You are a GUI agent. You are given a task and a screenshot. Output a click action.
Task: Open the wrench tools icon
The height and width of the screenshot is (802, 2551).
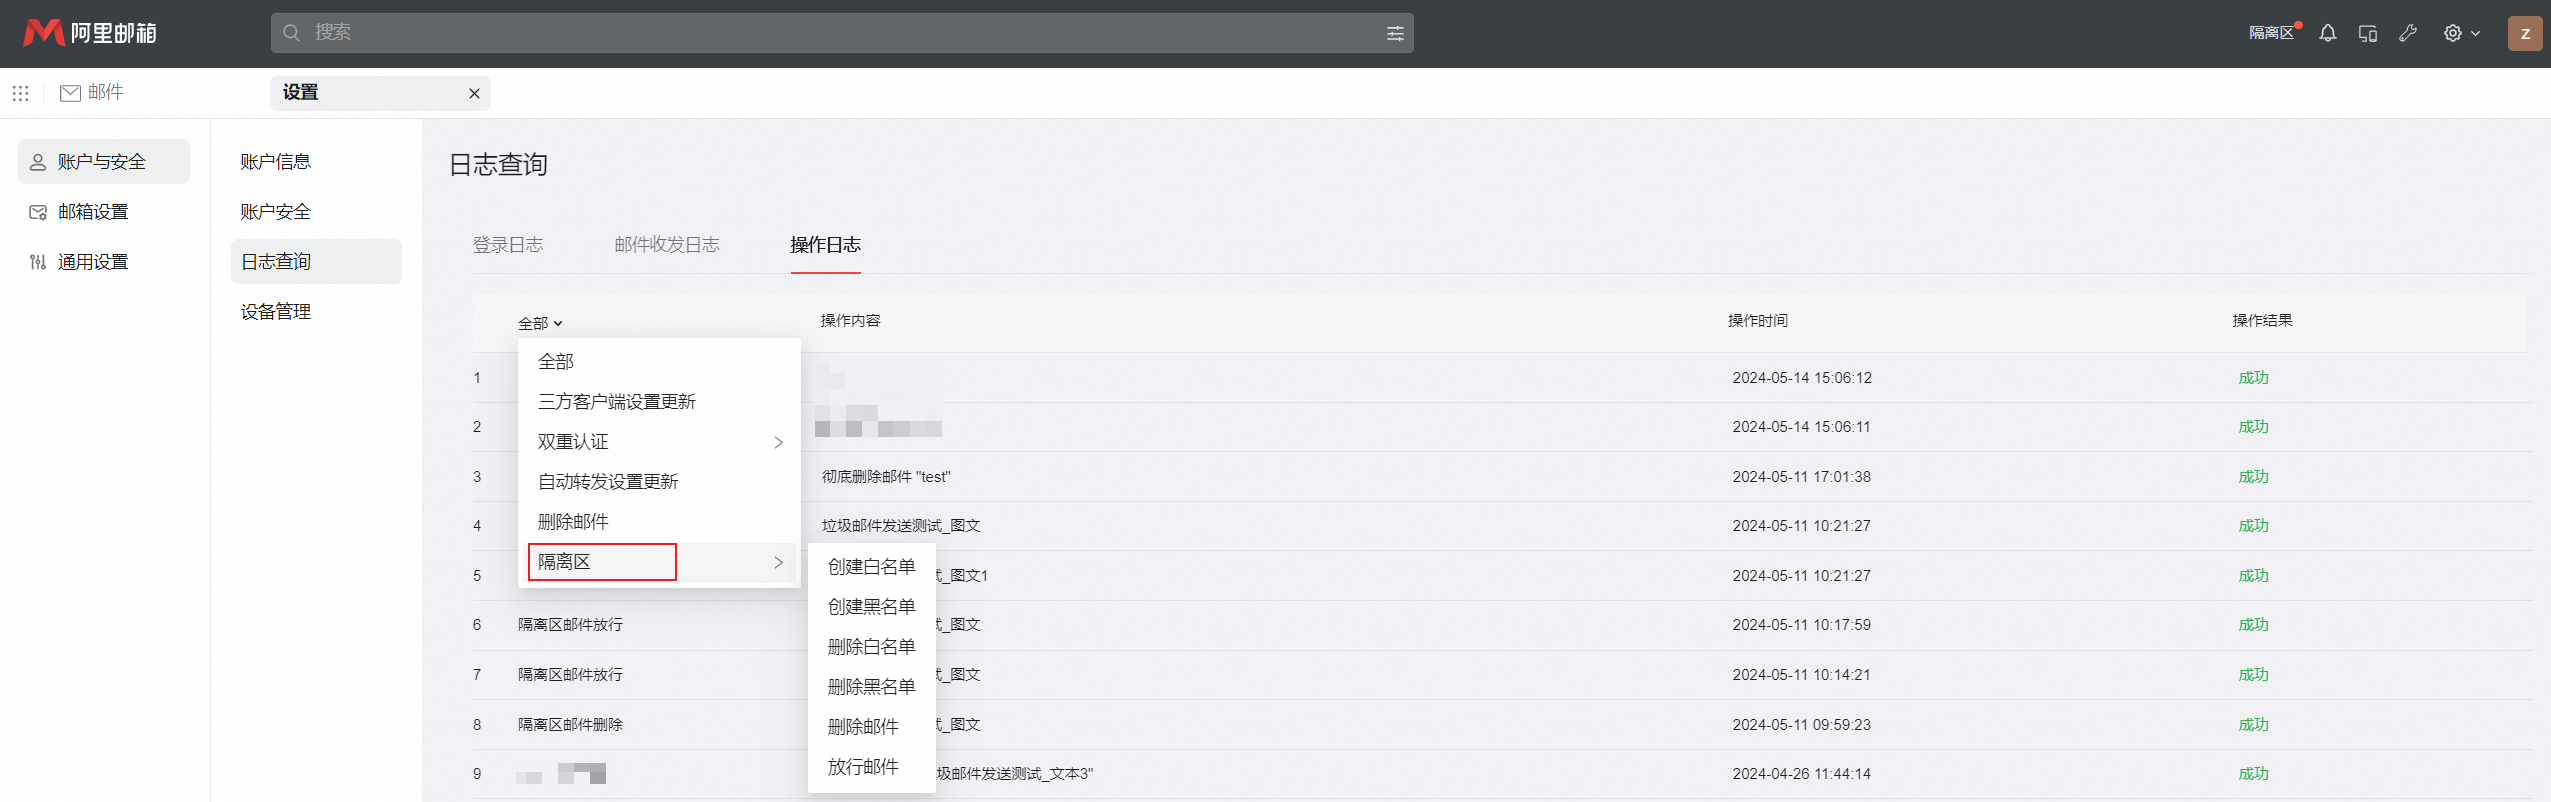[2408, 33]
